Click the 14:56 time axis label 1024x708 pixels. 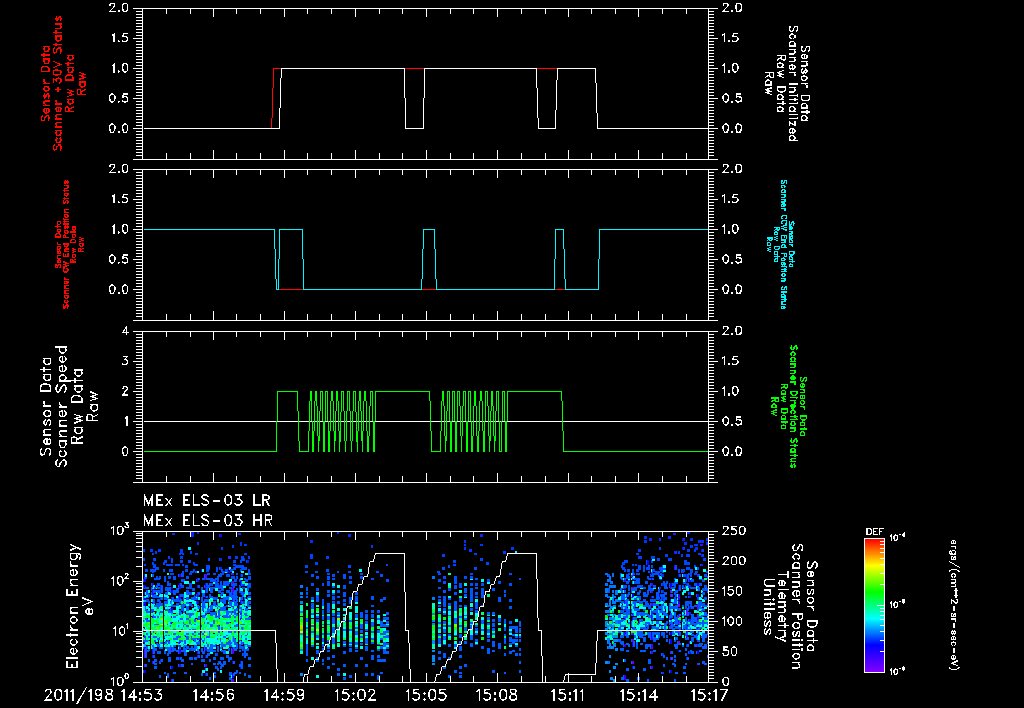[213, 695]
